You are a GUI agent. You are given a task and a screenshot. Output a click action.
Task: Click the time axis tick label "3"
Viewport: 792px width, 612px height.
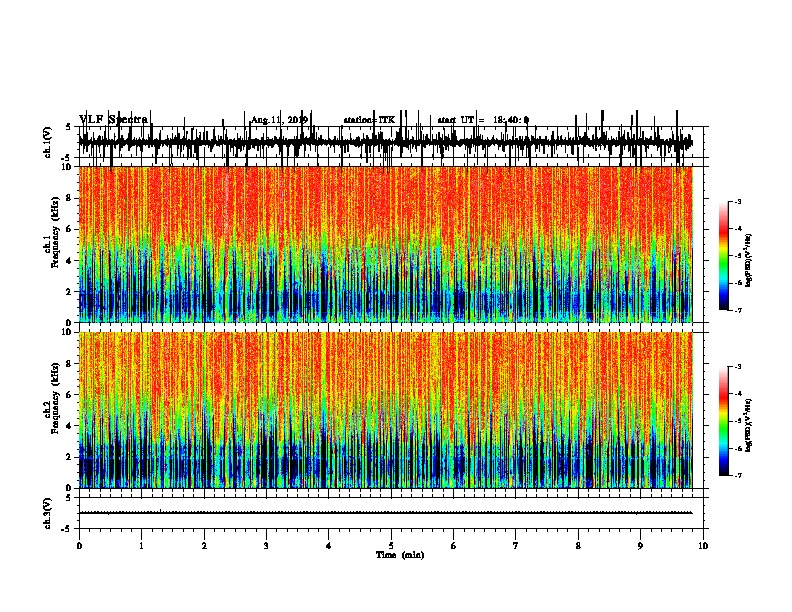(x=266, y=546)
